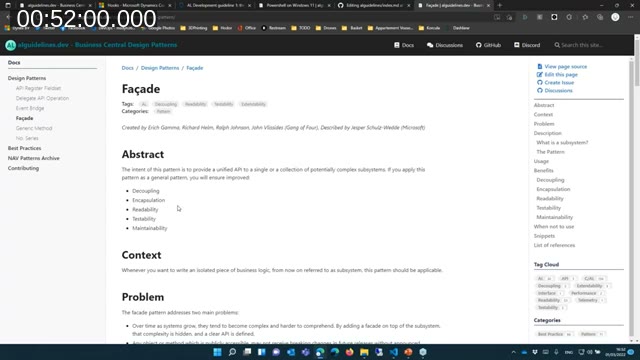Click the browser profile avatar icon
The image size is (640, 360).
(615, 17)
